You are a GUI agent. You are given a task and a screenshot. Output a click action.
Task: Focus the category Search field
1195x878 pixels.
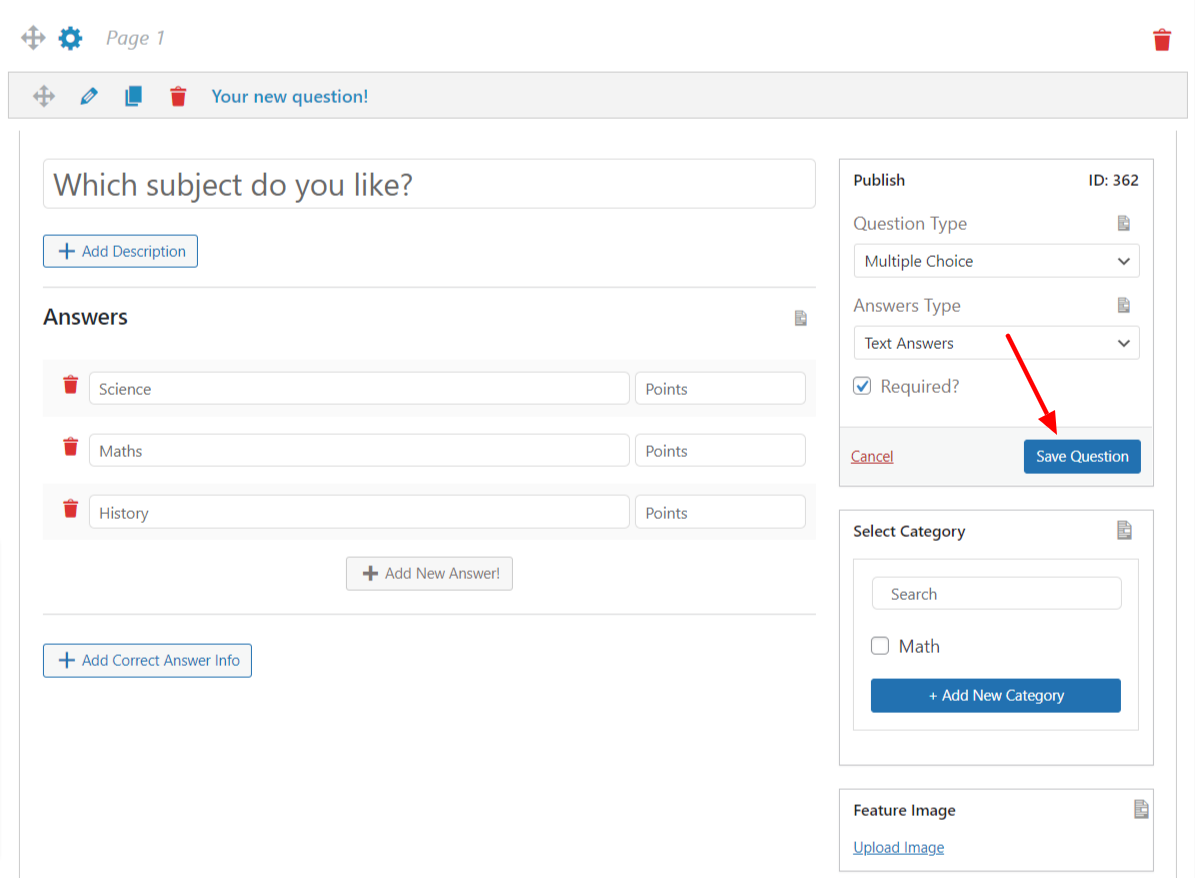996,594
